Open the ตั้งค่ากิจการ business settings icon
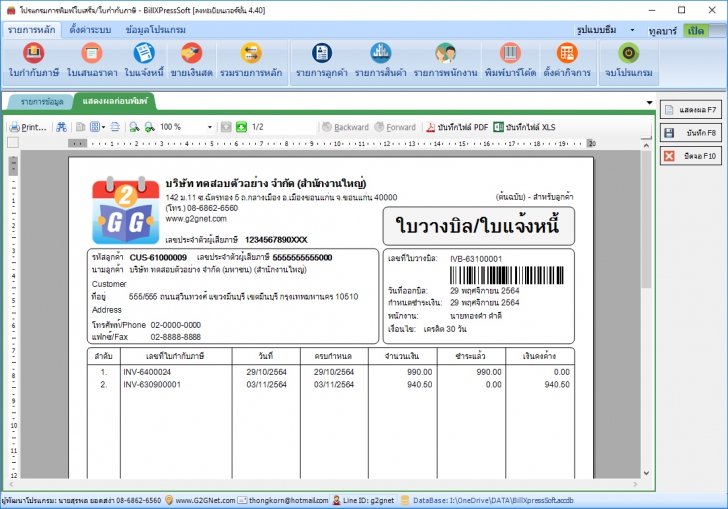Viewport: 728px width, 509px height. point(567,60)
